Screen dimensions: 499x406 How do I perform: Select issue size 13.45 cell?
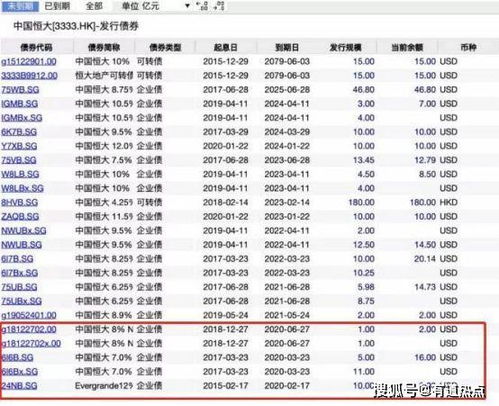[x=364, y=160]
